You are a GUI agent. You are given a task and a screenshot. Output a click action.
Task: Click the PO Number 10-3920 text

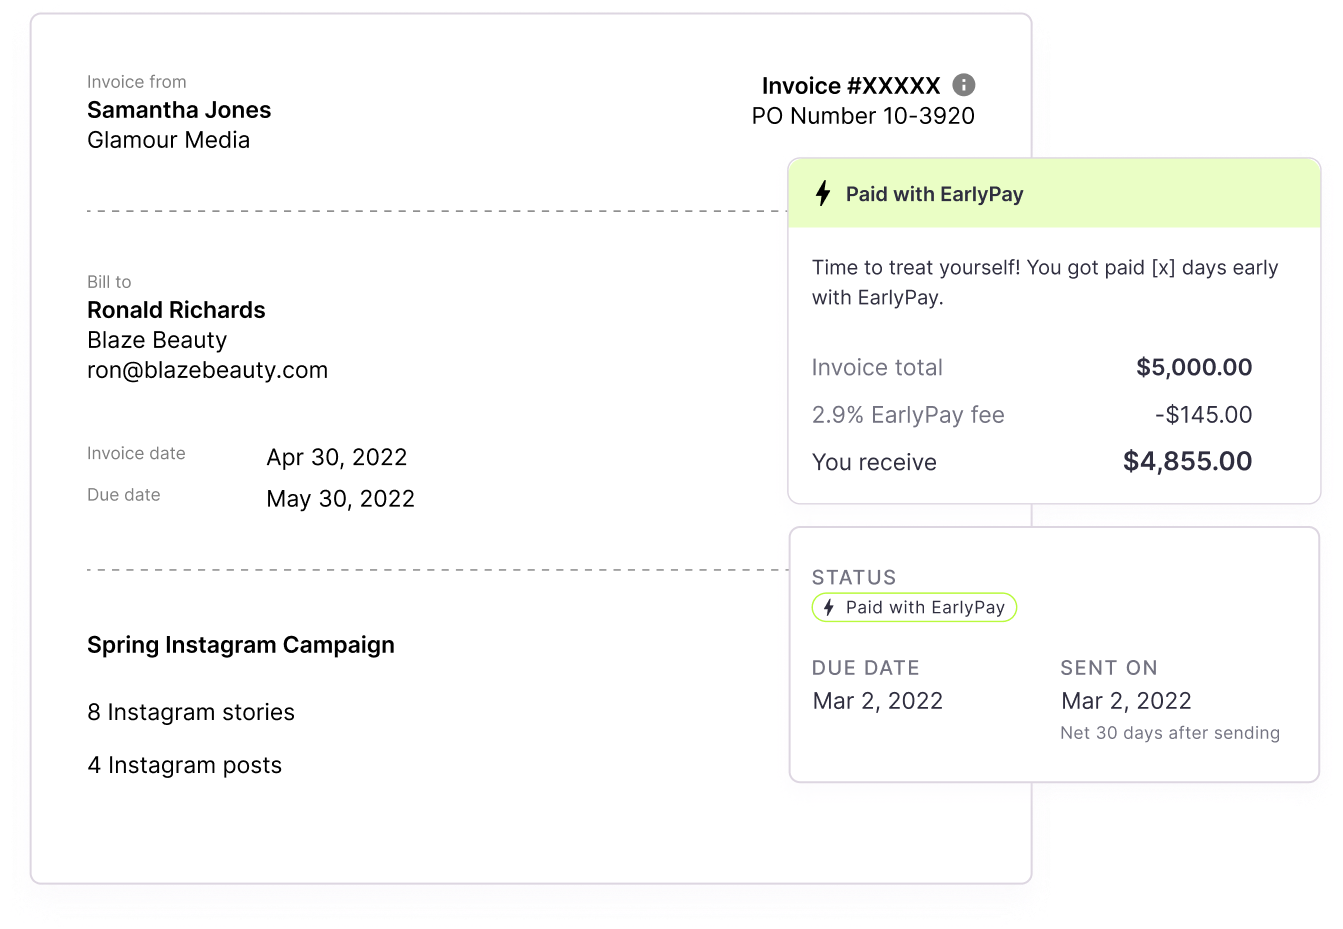point(863,116)
